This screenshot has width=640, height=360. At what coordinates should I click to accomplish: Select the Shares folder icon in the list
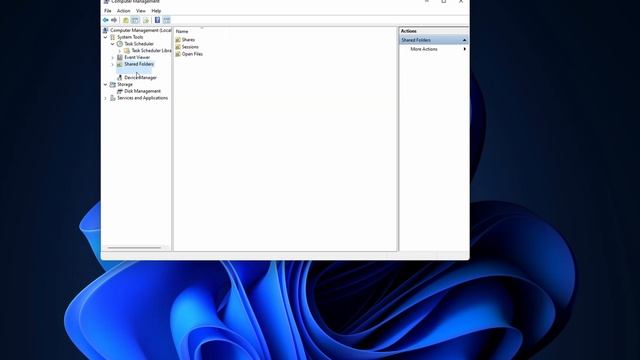click(x=178, y=40)
